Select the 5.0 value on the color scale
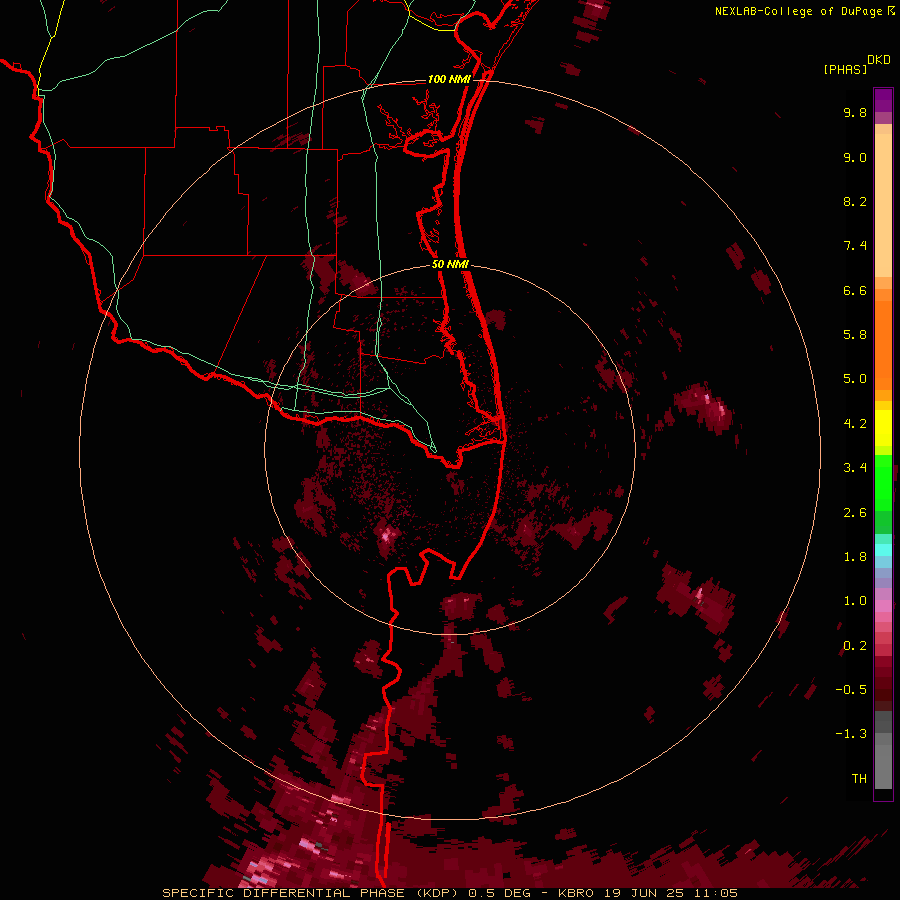900x900 pixels. (855, 379)
